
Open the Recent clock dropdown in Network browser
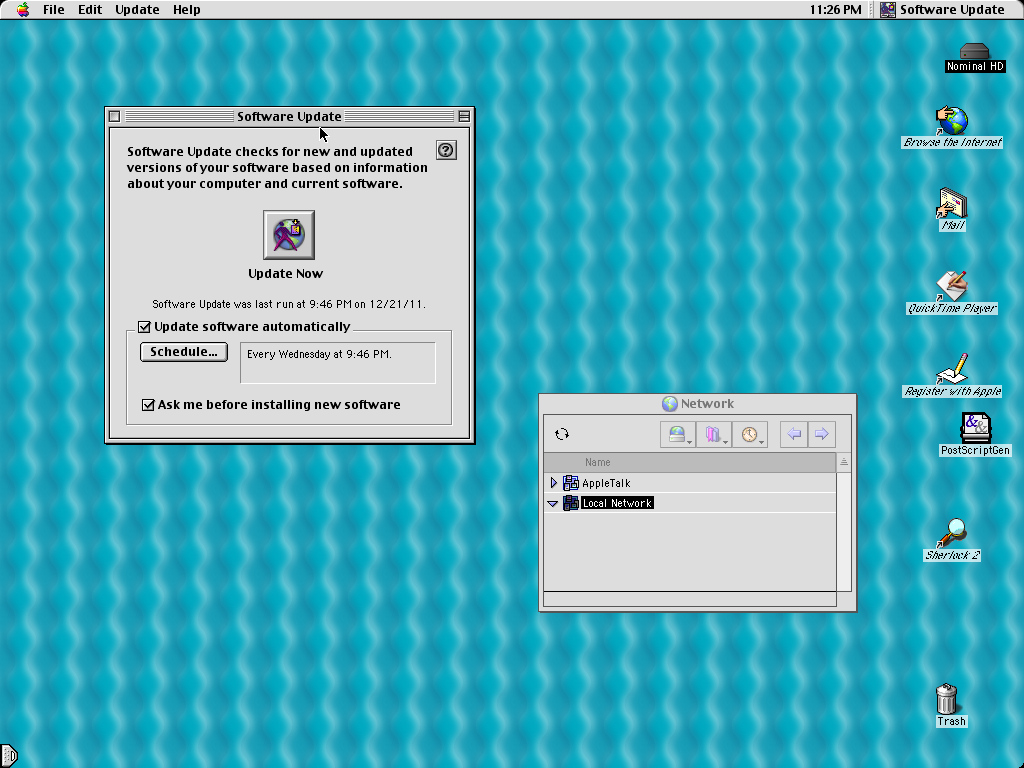pyautogui.click(x=750, y=434)
